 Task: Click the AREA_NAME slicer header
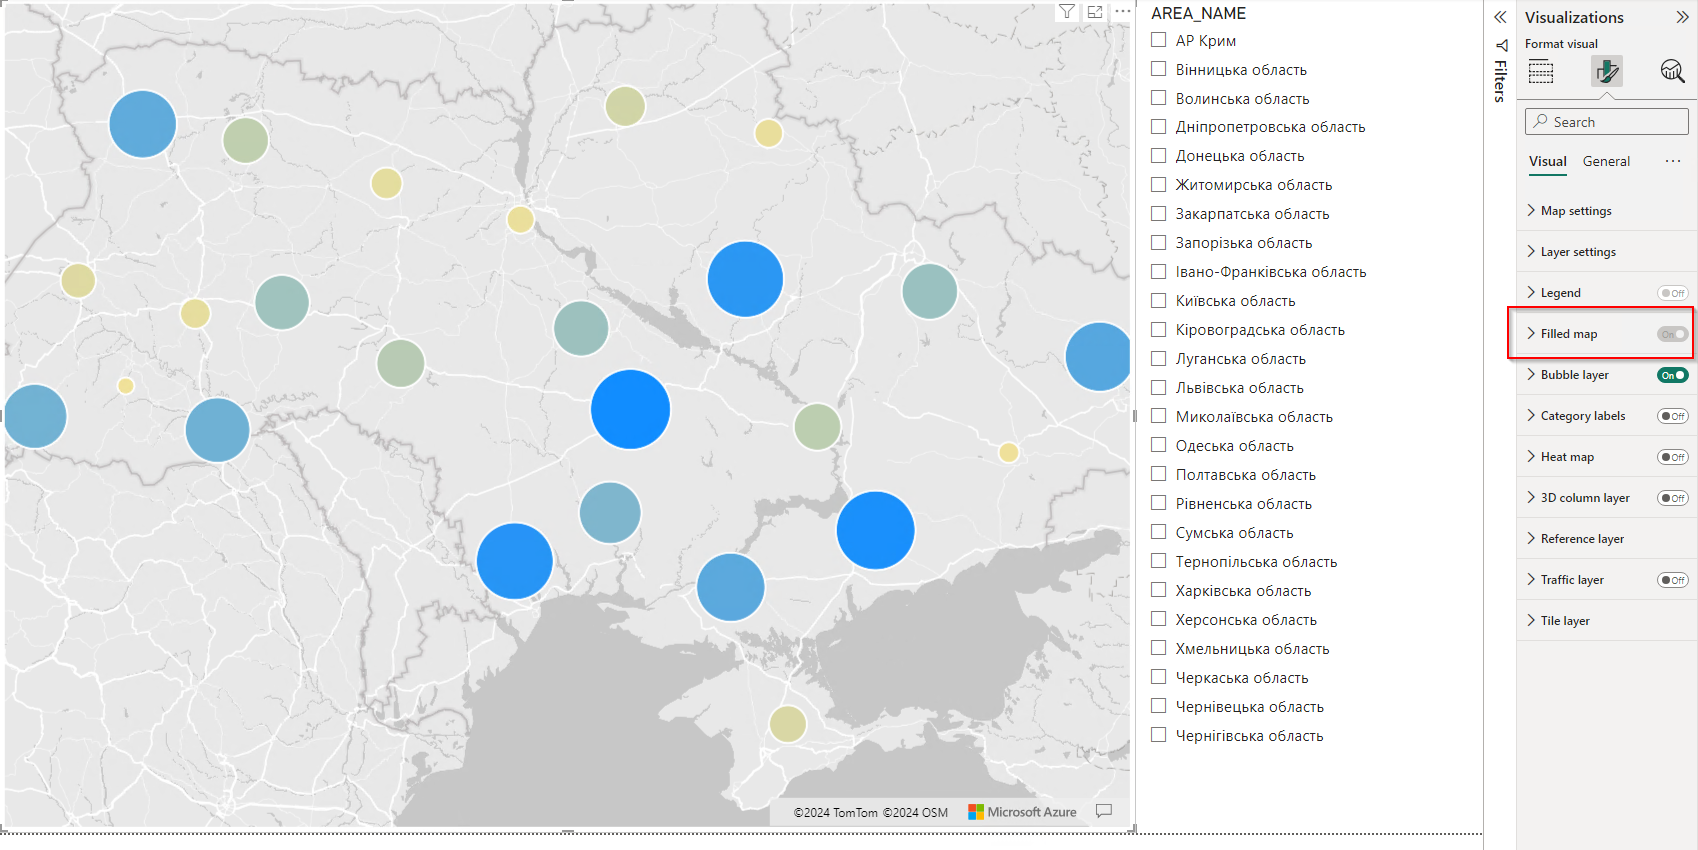1198,13
